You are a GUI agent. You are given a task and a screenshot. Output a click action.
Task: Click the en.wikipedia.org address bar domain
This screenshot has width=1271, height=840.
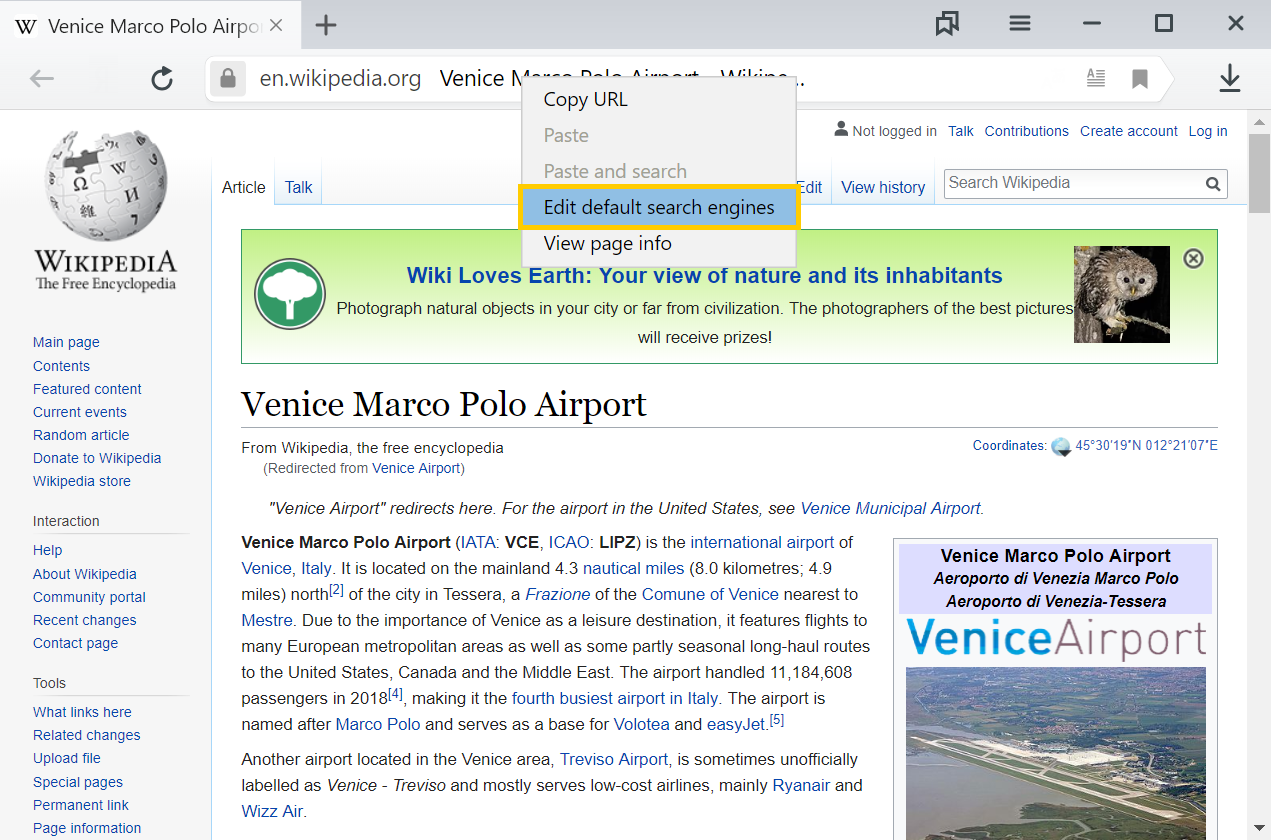[340, 78]
